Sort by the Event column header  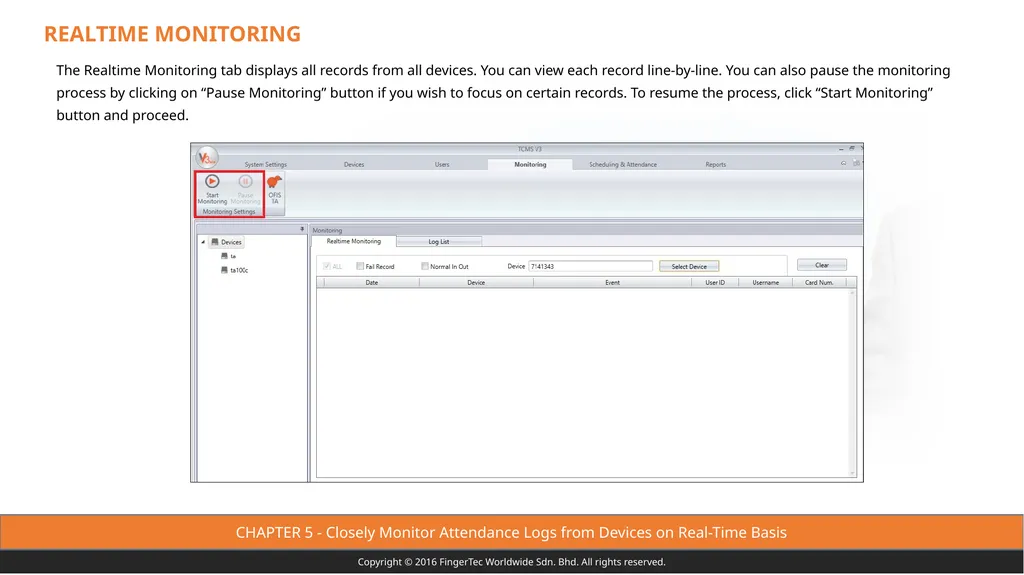click(612, 282)
